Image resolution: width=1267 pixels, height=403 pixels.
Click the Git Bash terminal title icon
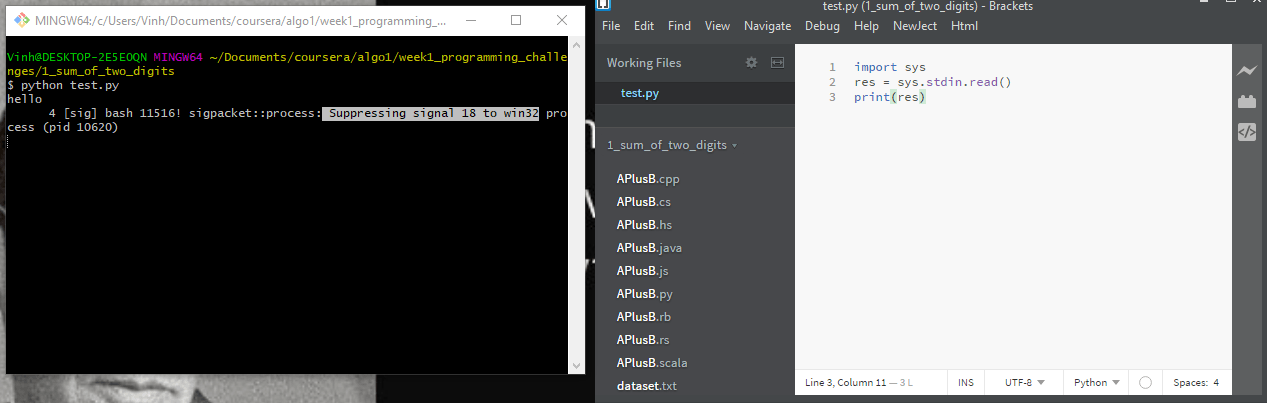(x=20, y=20)
